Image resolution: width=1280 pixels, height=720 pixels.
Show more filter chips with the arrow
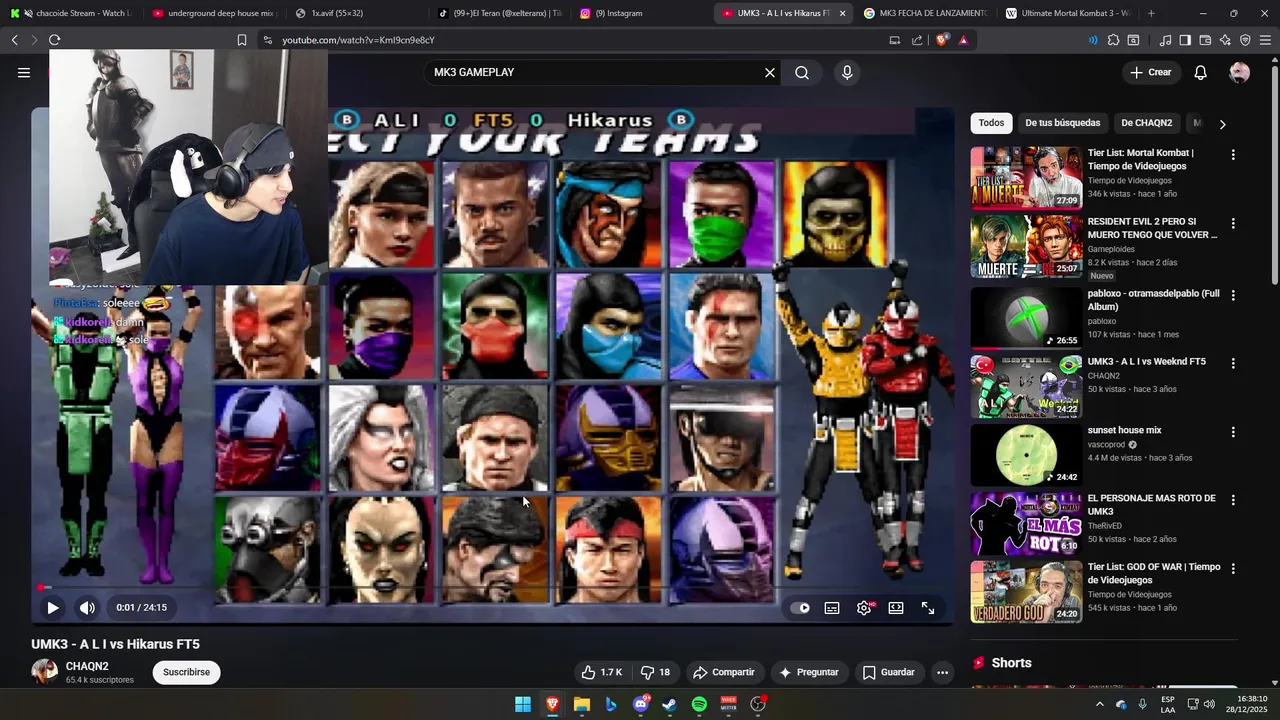[1222, 124]
